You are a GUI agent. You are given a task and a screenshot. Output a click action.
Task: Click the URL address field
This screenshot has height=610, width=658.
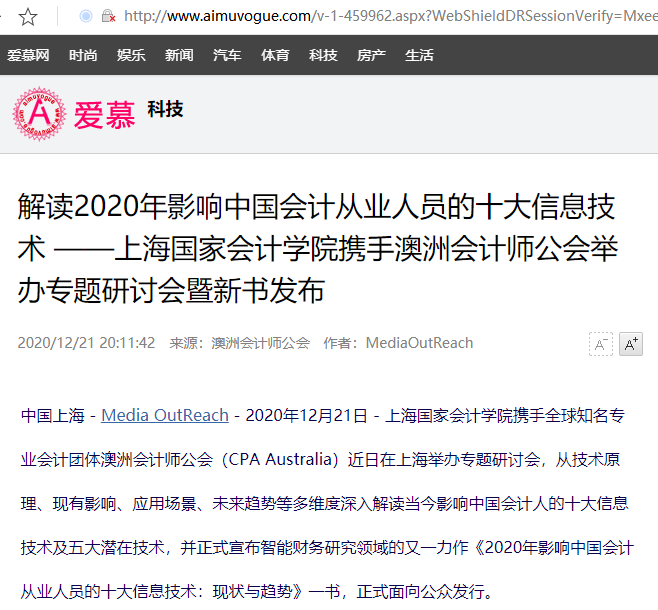click(x=390, y=16)
